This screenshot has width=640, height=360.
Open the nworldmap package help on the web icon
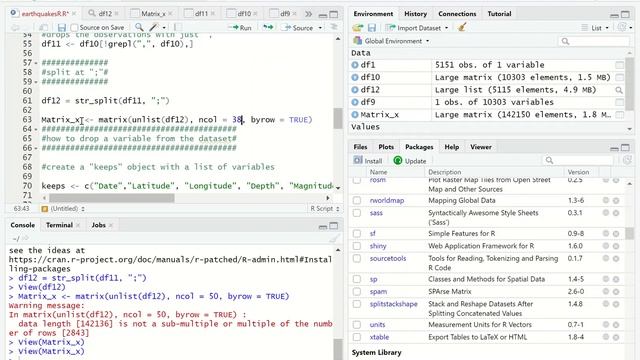[606, 200]
